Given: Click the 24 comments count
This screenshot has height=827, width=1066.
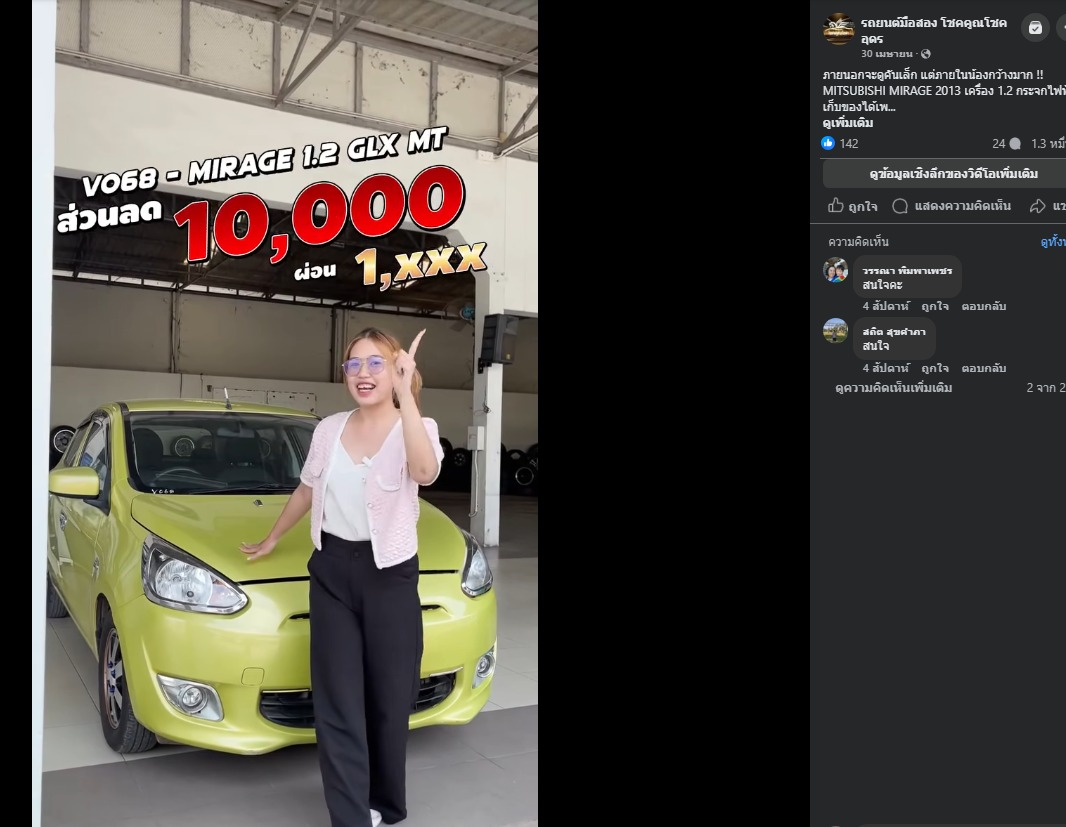Looking at the screenshot, I should click(x=1006, y=144).
